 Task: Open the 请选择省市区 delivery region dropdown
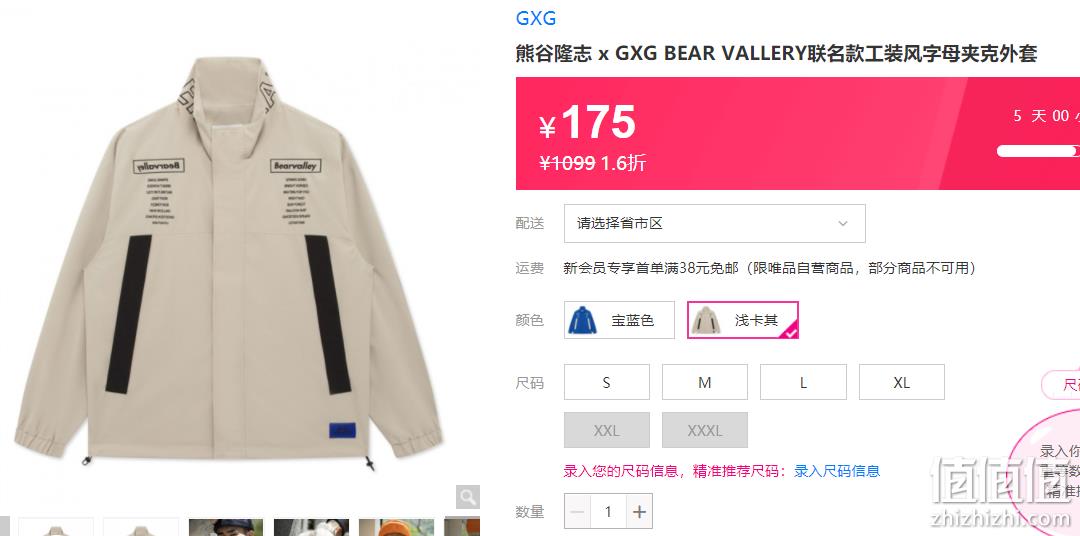pos(714,223)
